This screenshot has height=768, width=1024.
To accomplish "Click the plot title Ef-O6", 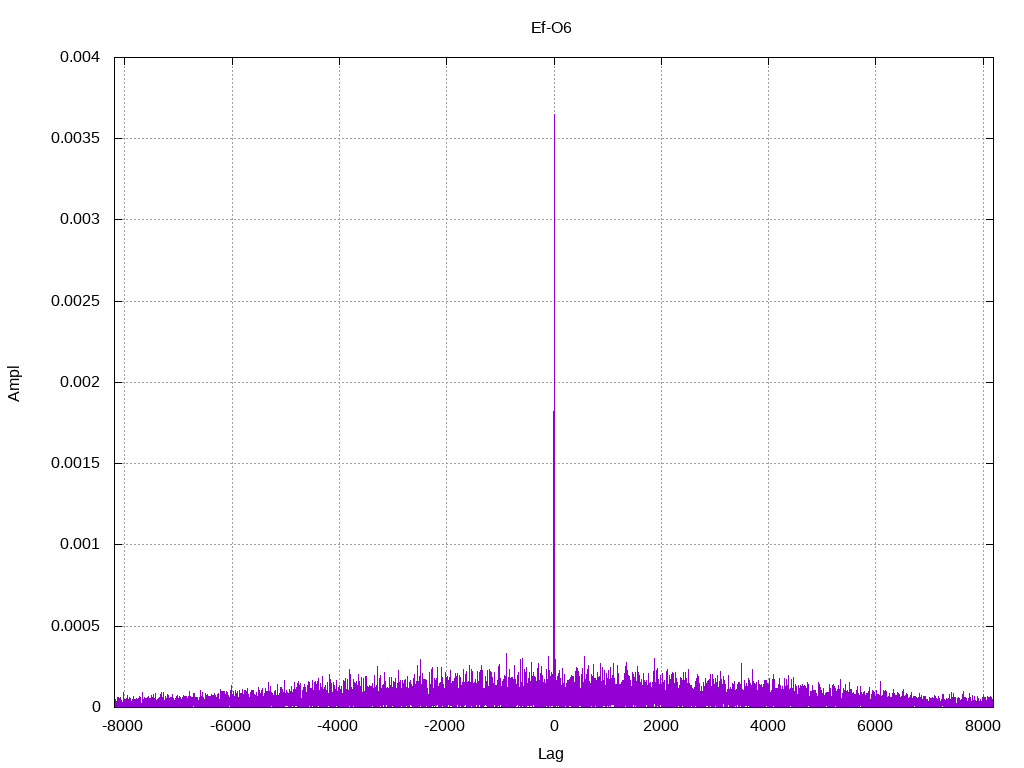I will (551, 28).
